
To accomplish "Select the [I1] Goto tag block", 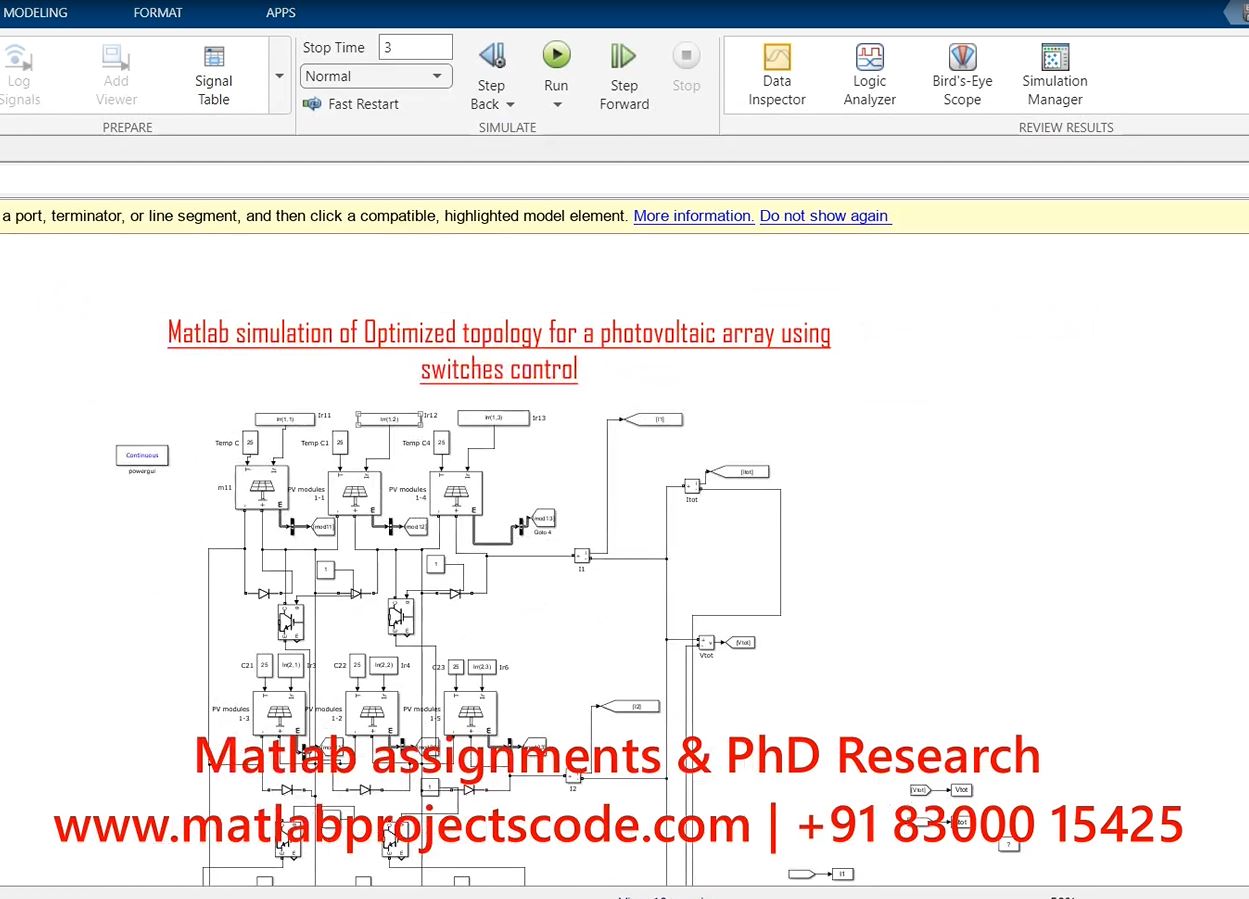I will (x=653, y=419).
